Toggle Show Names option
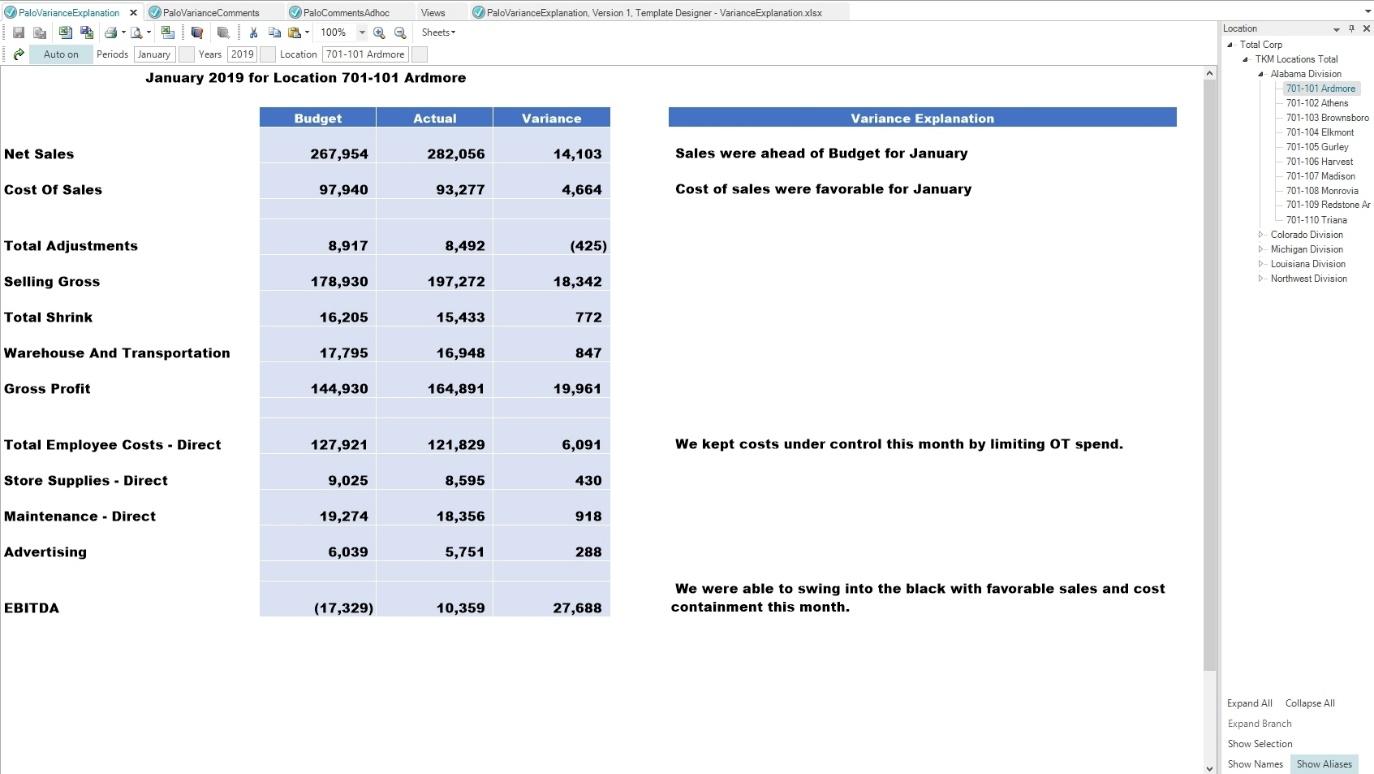 [1255, 764]
